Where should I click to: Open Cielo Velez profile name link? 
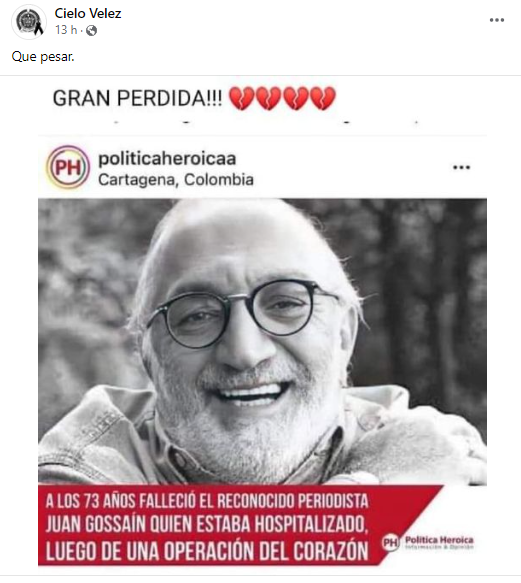(x=88, y=13)
